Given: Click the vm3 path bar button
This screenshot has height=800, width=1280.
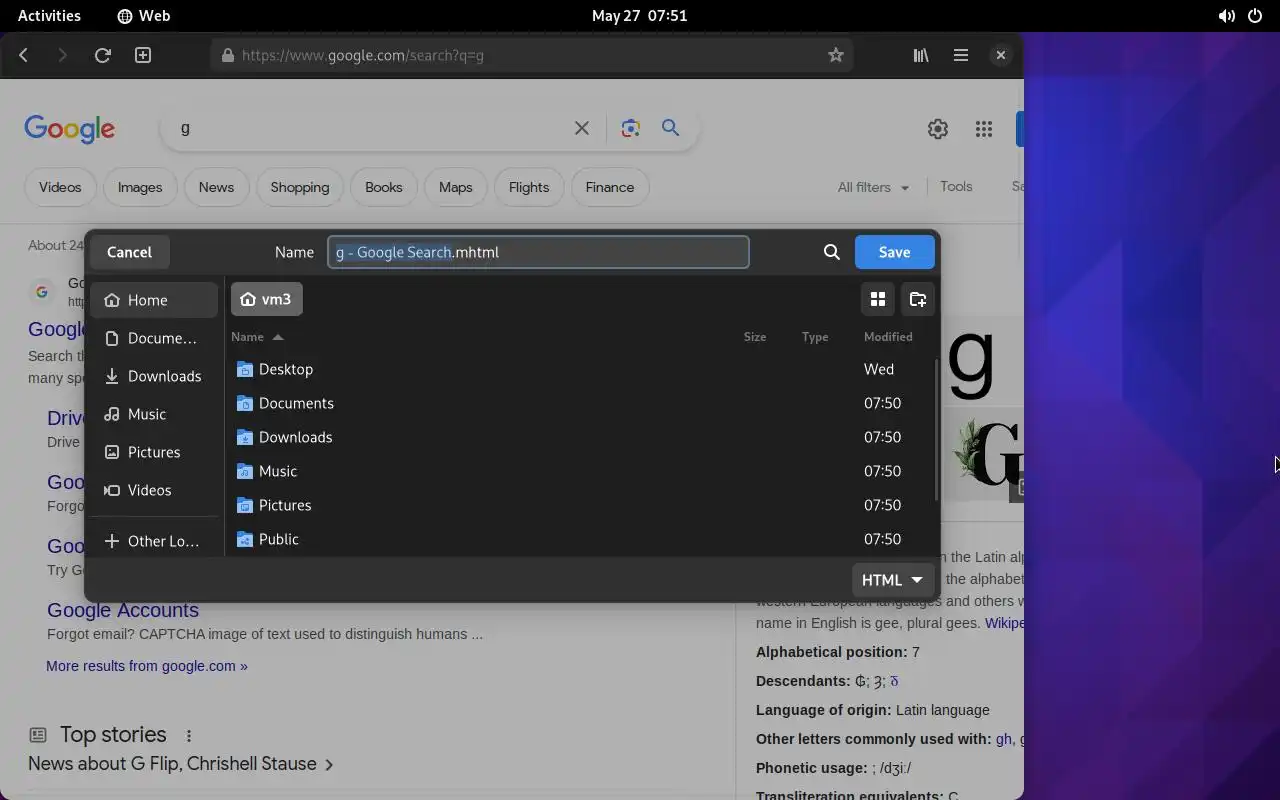Looking at the screenshot, I should click(267, 299).
